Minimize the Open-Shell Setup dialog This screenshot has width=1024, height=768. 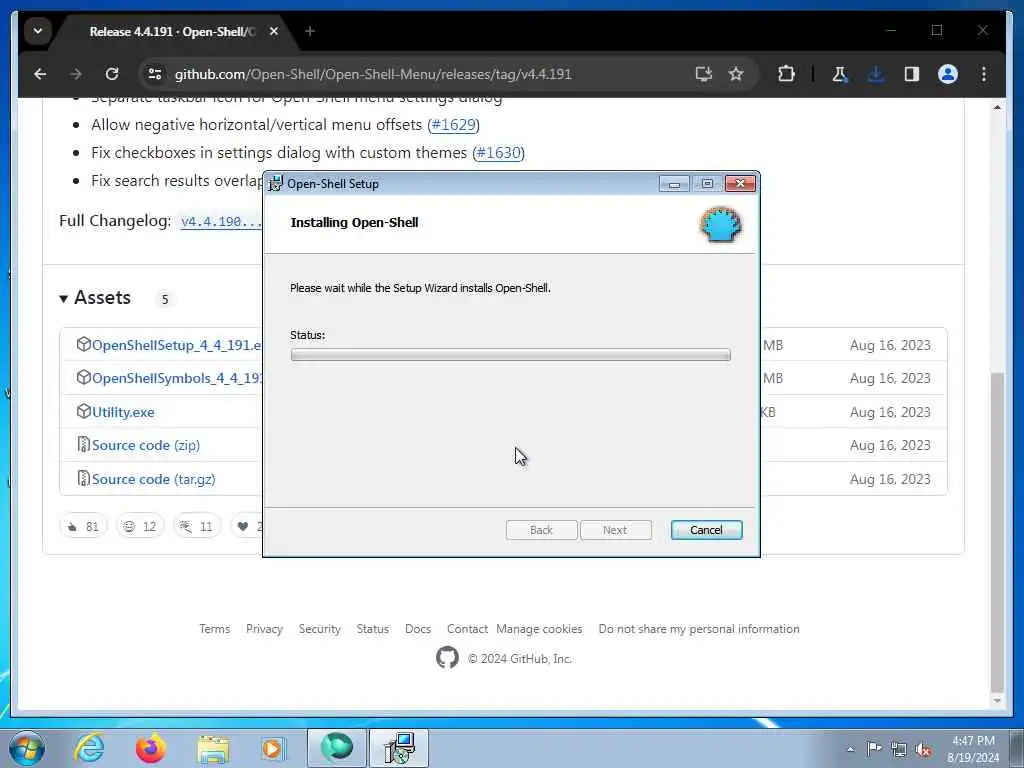coord(674,184)
